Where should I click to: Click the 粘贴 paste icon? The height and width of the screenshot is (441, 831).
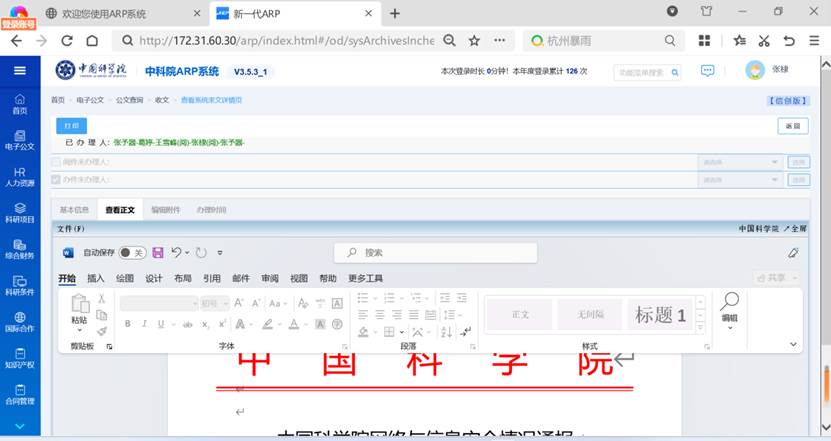coord(78,308)
